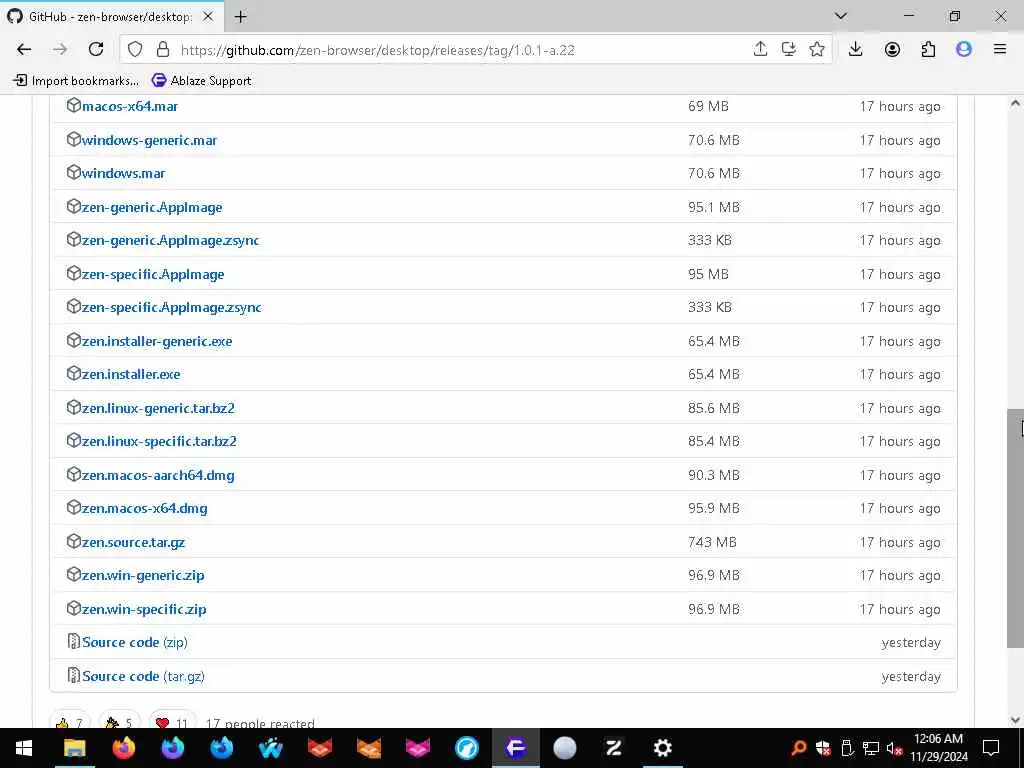This screenshot has width=1024, height=768.
Task: Open the downloads panel
Action: pos(856,49)
